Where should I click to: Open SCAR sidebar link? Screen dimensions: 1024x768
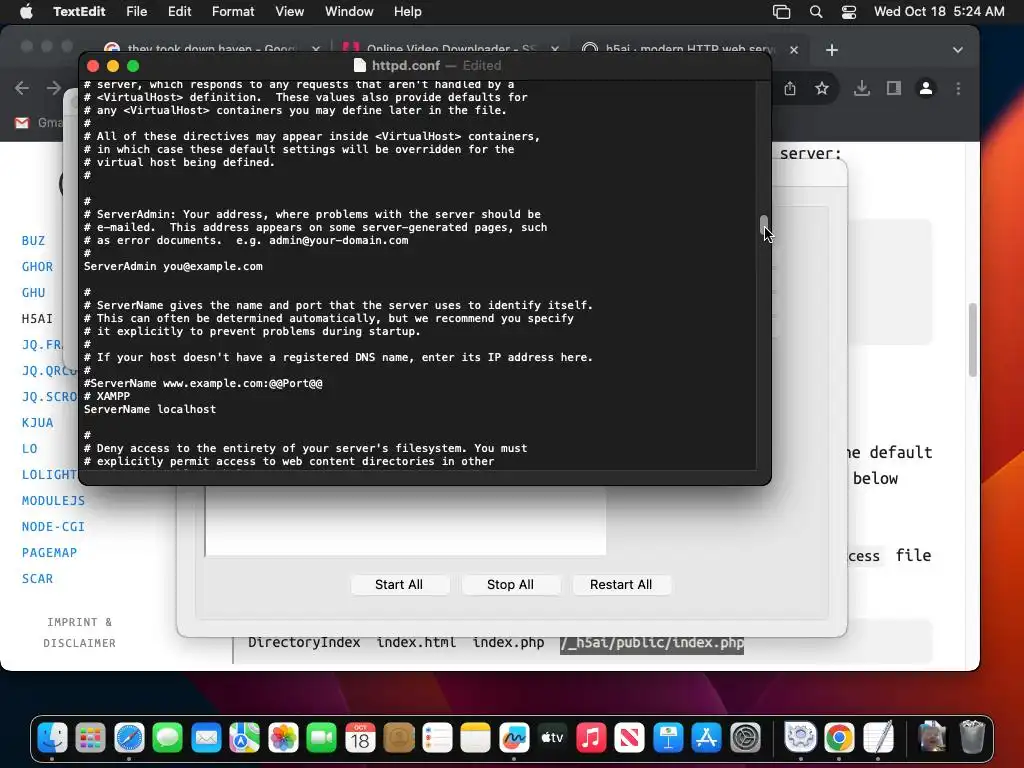[x=37, y=579]
